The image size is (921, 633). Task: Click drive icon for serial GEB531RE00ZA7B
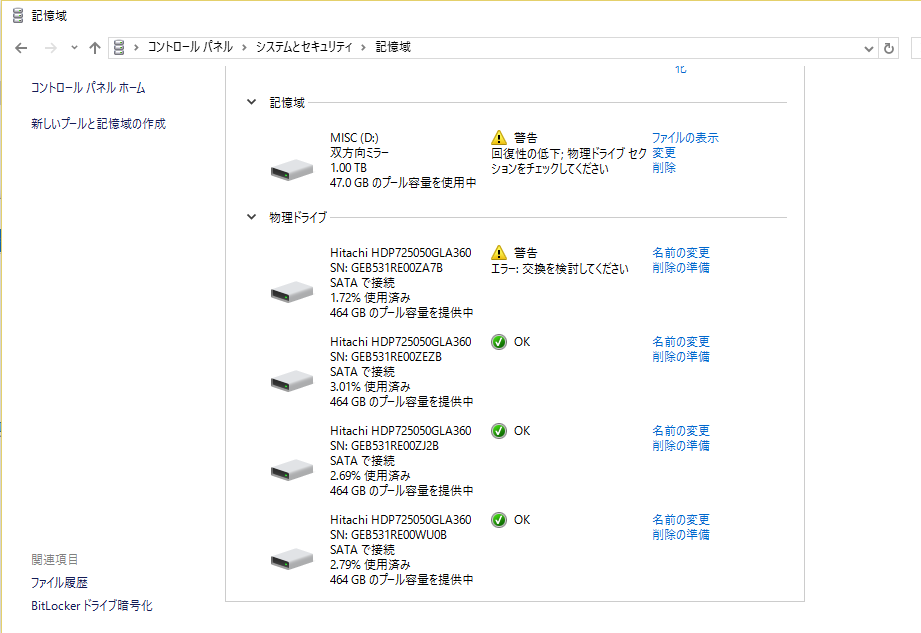tap(292, 291)
